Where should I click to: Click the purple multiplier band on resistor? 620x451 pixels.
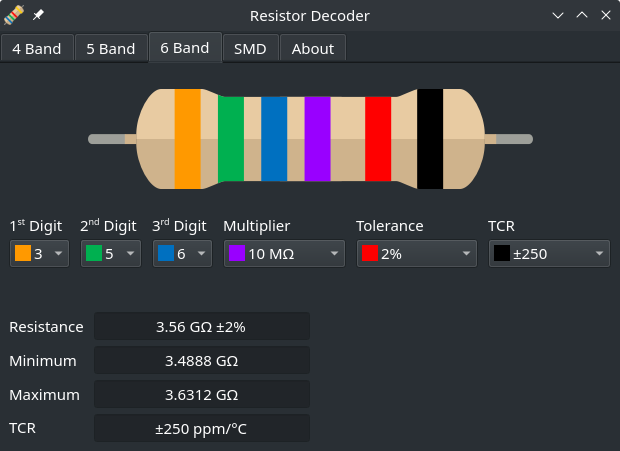point(317,139)
